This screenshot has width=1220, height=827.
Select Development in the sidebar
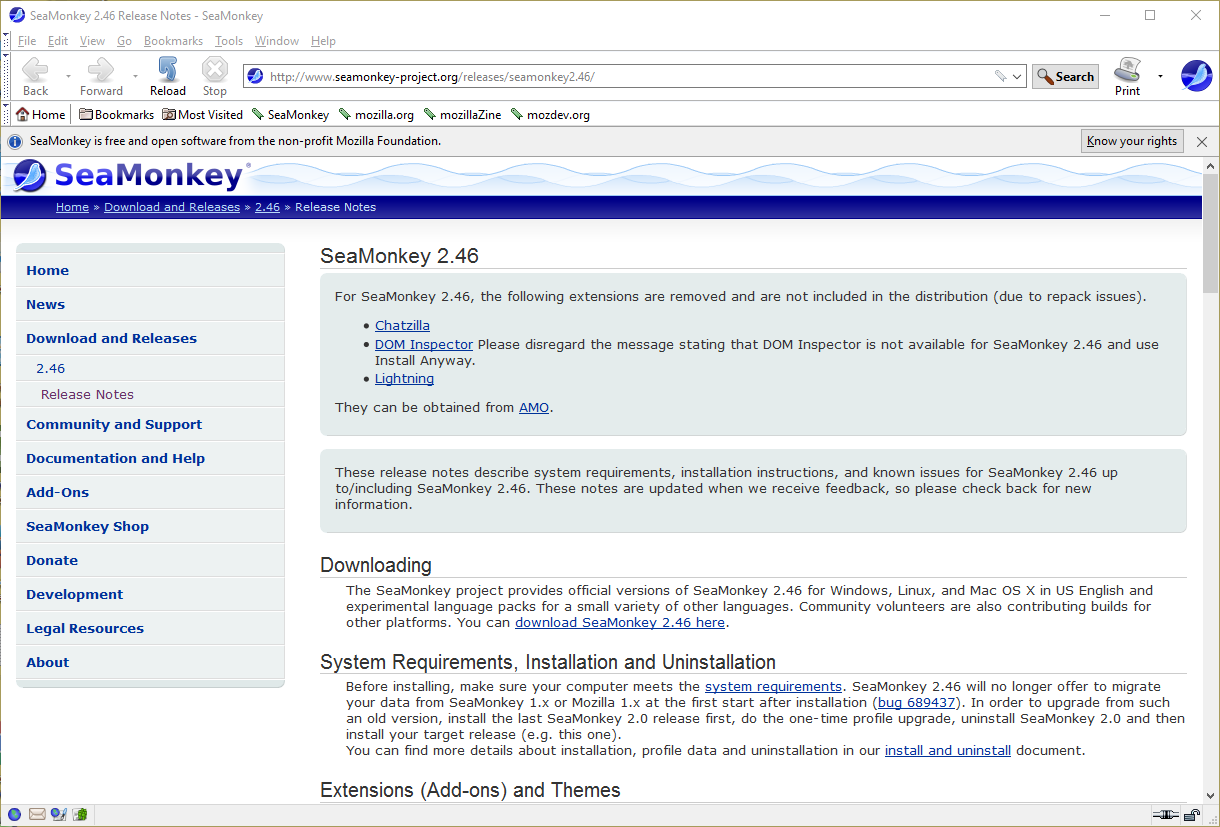pos(150,595)
